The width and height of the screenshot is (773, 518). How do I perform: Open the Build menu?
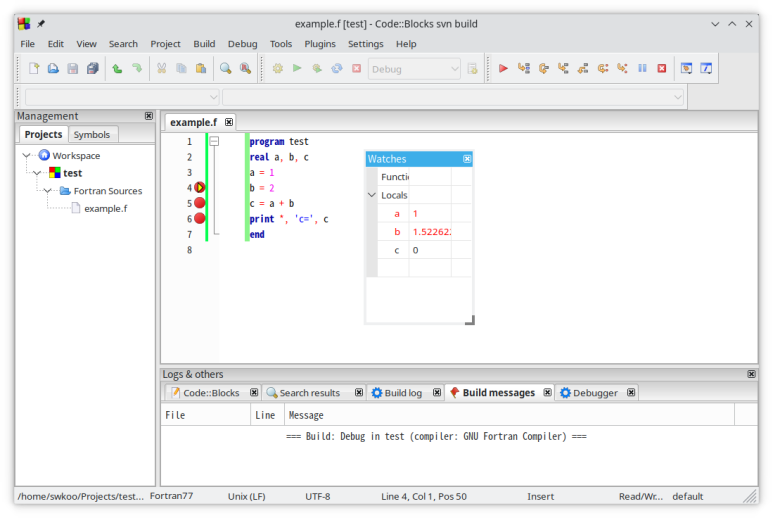(x=204, y=44)
